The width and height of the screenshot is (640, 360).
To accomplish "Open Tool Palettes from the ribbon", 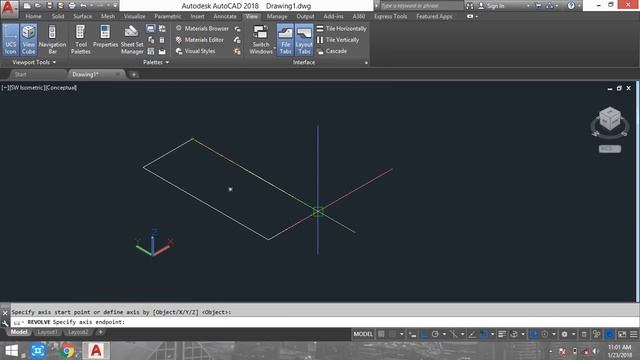I will click(x=80, y=39).
